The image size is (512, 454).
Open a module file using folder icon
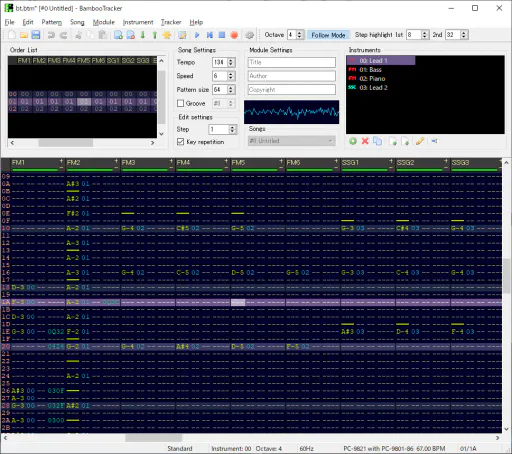[24, 35]
